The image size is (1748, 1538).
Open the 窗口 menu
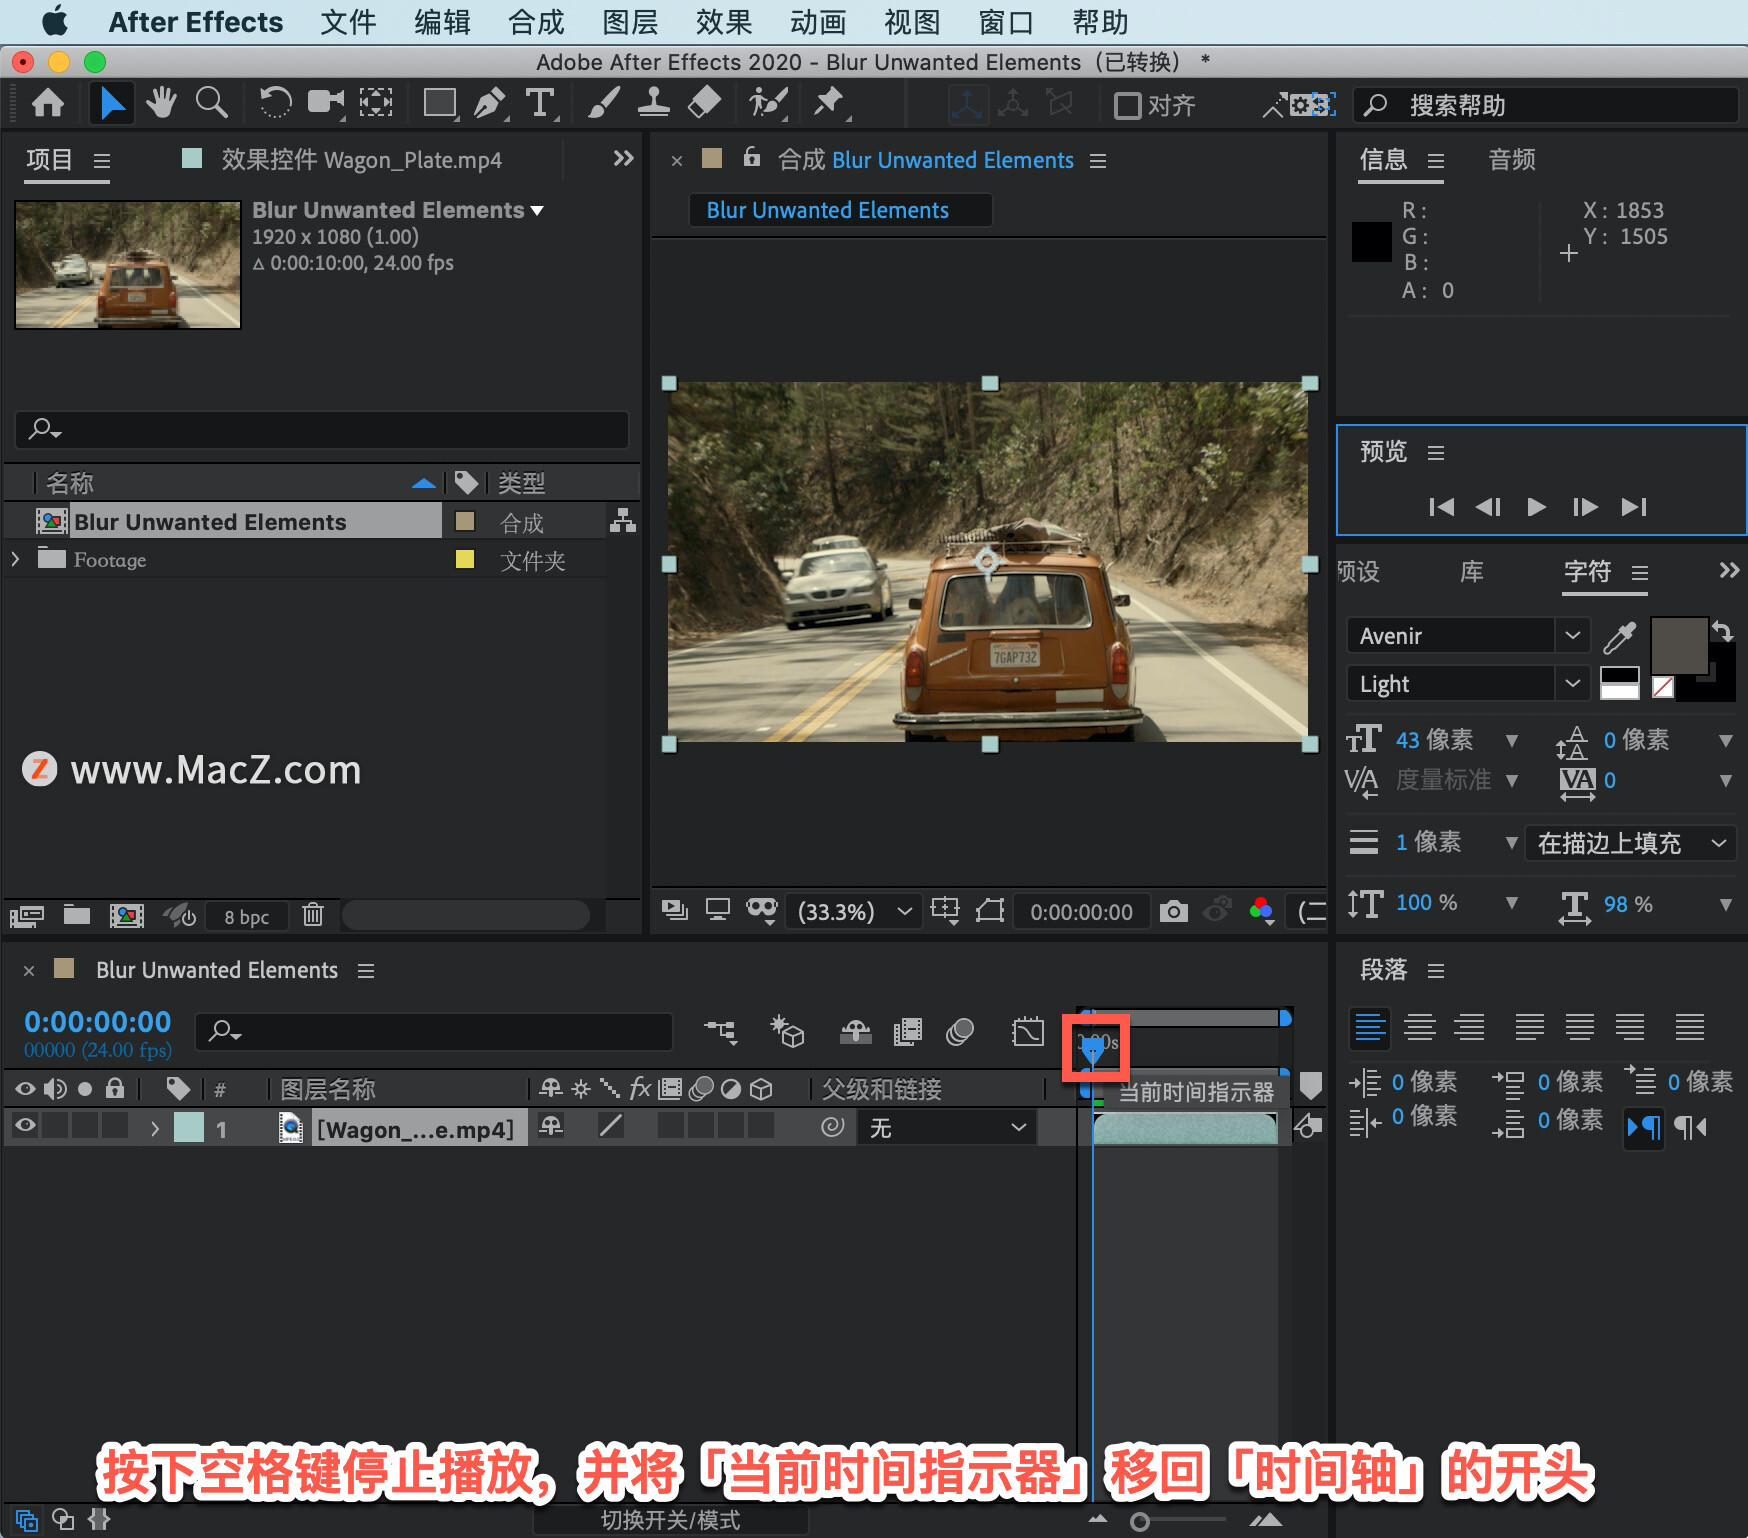tap(1005, 22)
